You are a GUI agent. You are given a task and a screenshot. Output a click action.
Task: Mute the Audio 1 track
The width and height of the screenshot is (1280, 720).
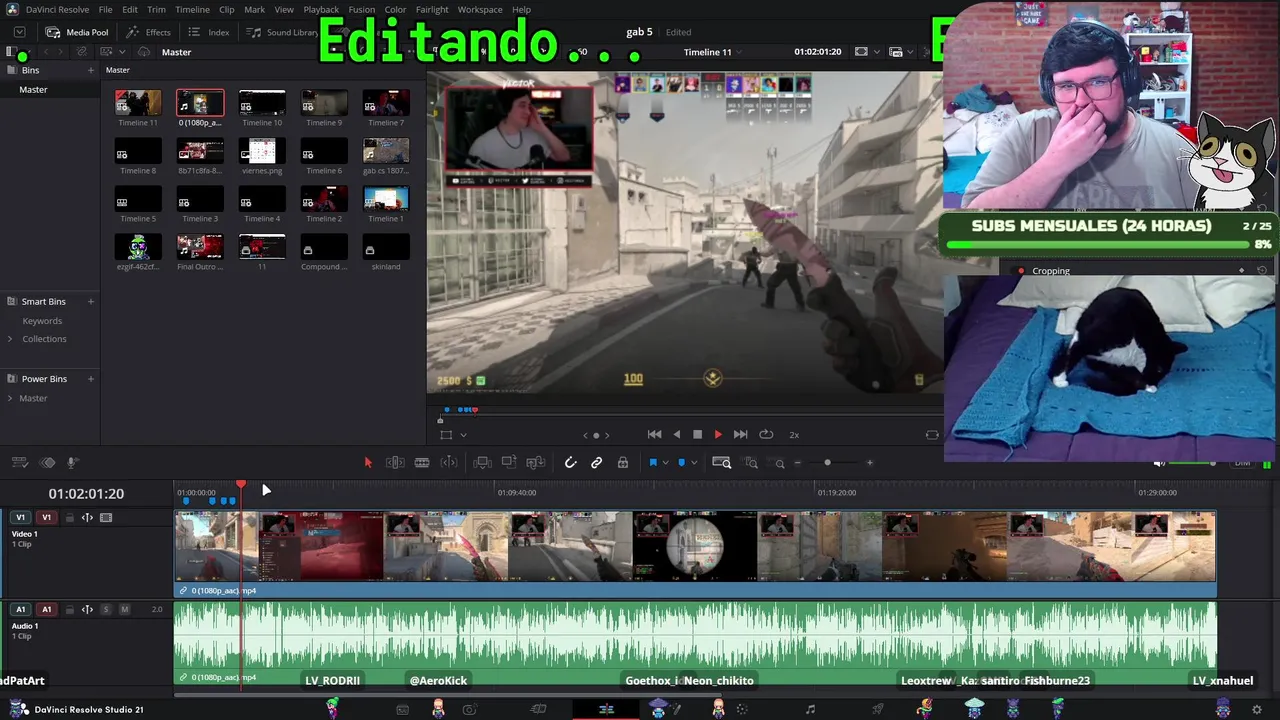124,609
